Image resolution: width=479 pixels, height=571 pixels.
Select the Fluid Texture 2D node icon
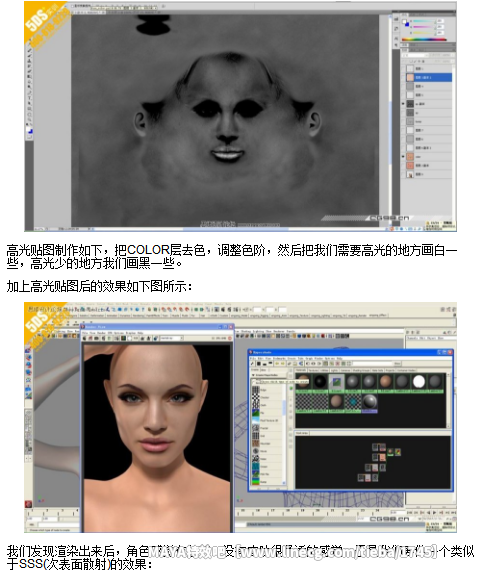pos(256,421)
